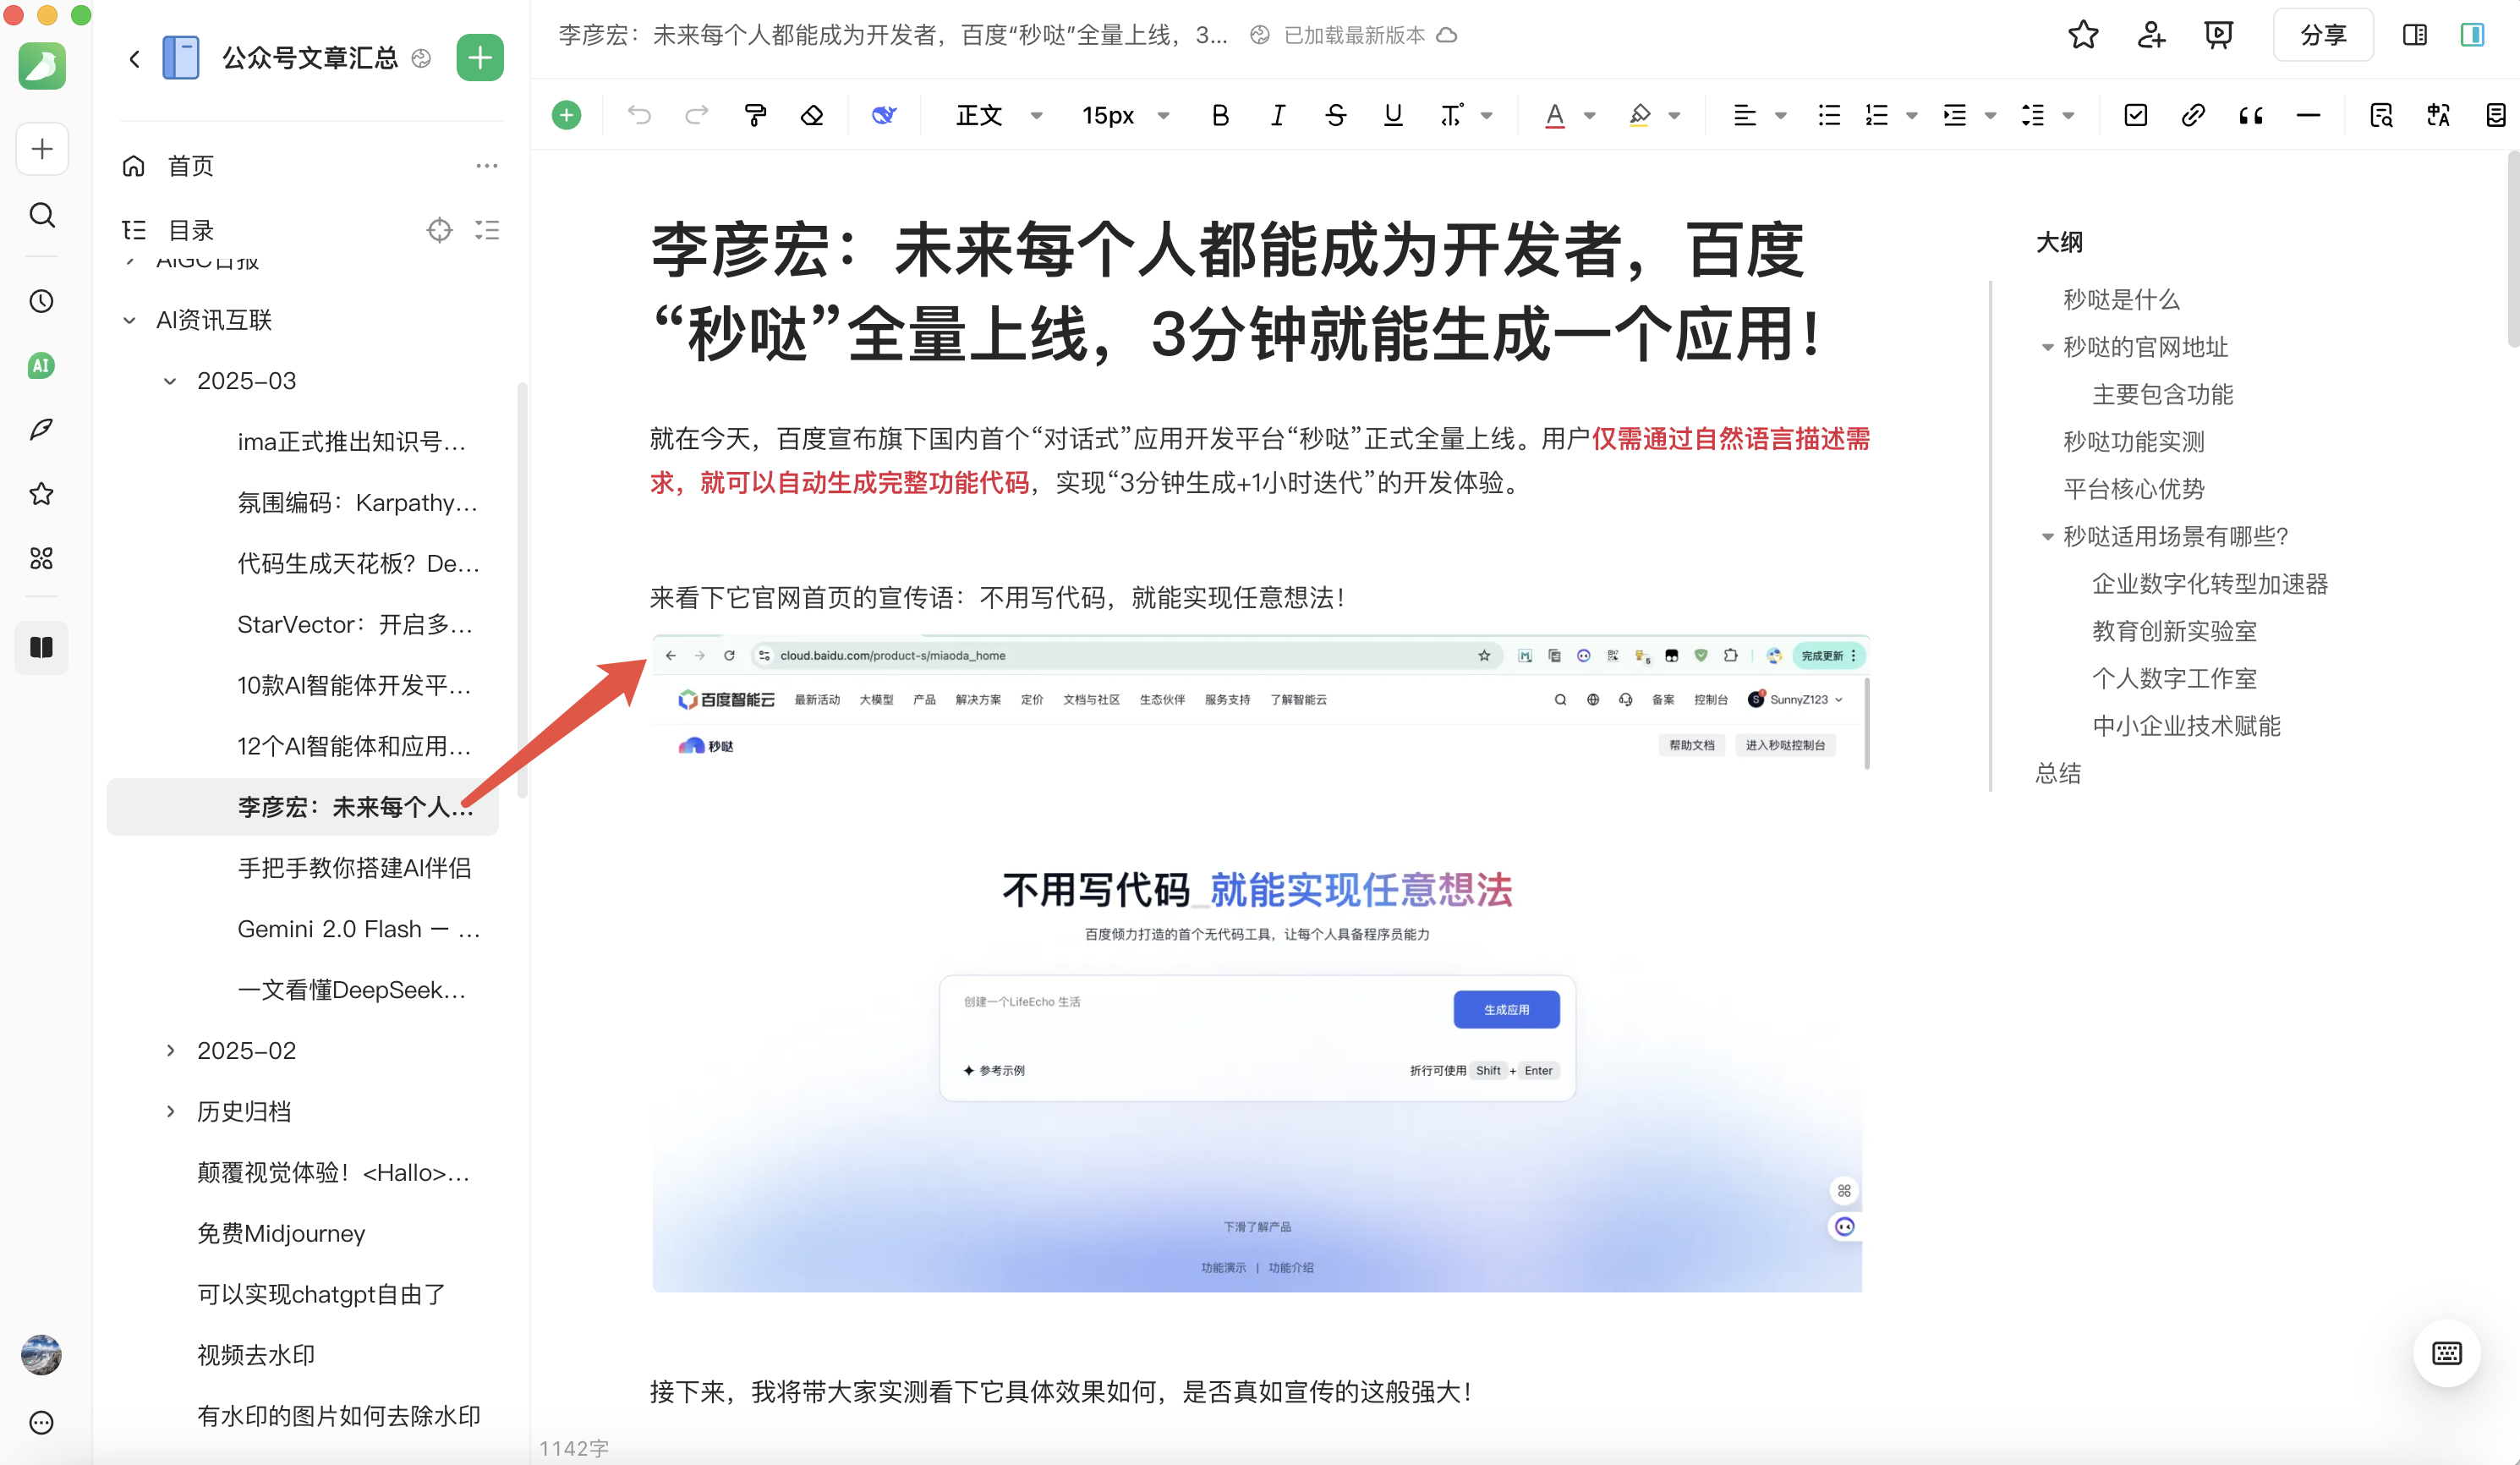Open find and replace icon
Viewport: 2520px width, 1465px height.
pyautogui.click(x=2381, y=115)
